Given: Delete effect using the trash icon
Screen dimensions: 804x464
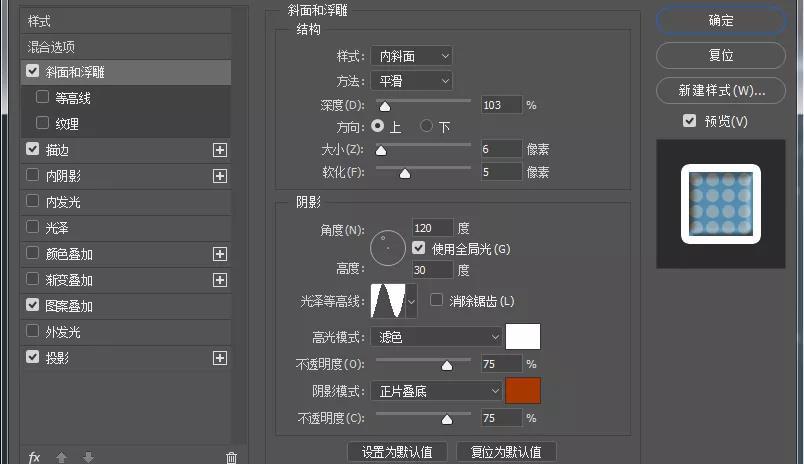Looking at the screenshot, I should tap(232, 457).
